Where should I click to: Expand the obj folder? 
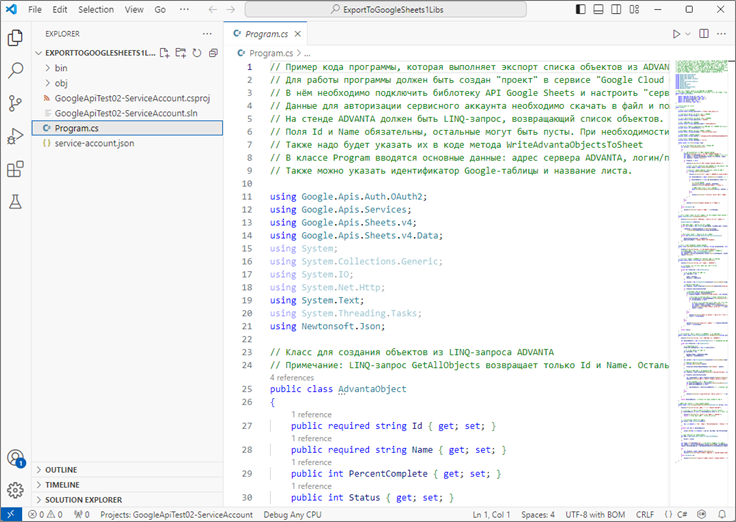[x=127, y=83]
